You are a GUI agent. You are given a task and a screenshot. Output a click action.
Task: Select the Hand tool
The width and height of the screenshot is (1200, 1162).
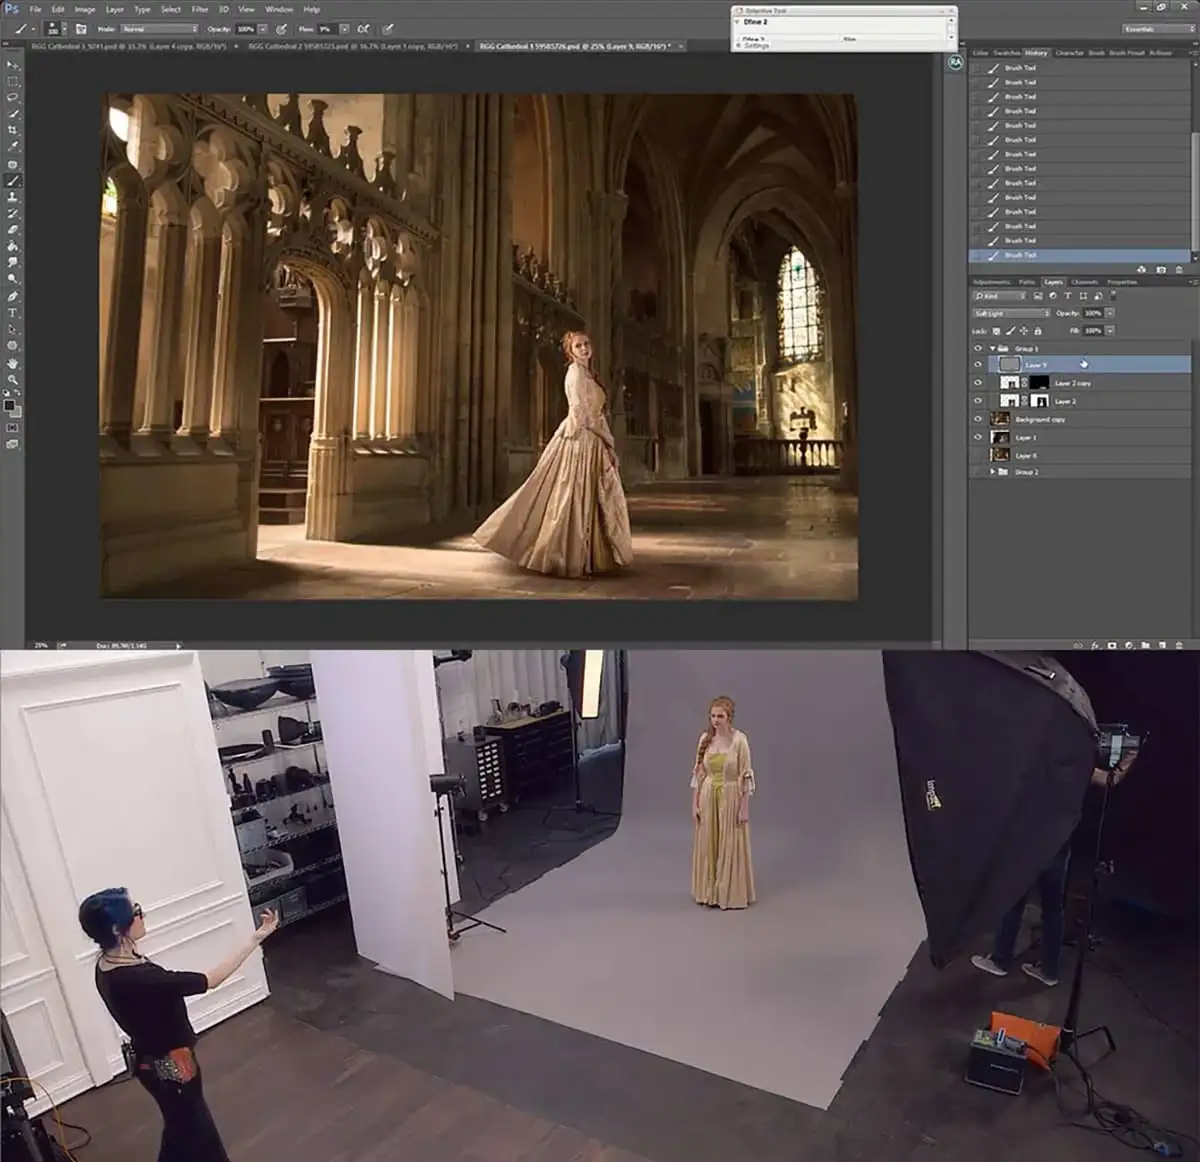coord(13,363)
